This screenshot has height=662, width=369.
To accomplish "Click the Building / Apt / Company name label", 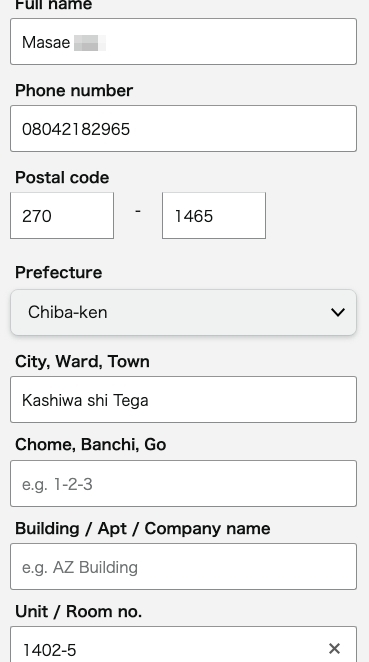I will pyautogui.click(x=143, y=529).
